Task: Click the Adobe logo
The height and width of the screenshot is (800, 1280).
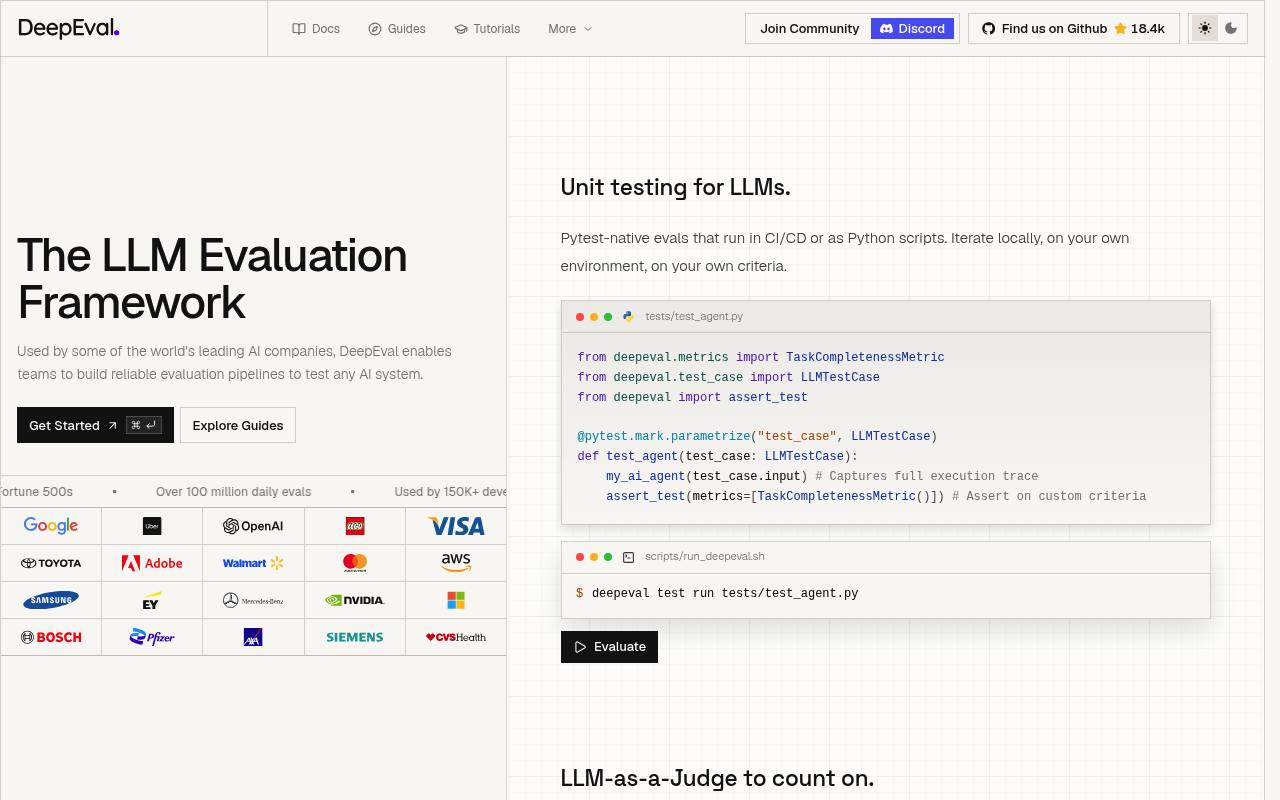Action: click(152, 563)
